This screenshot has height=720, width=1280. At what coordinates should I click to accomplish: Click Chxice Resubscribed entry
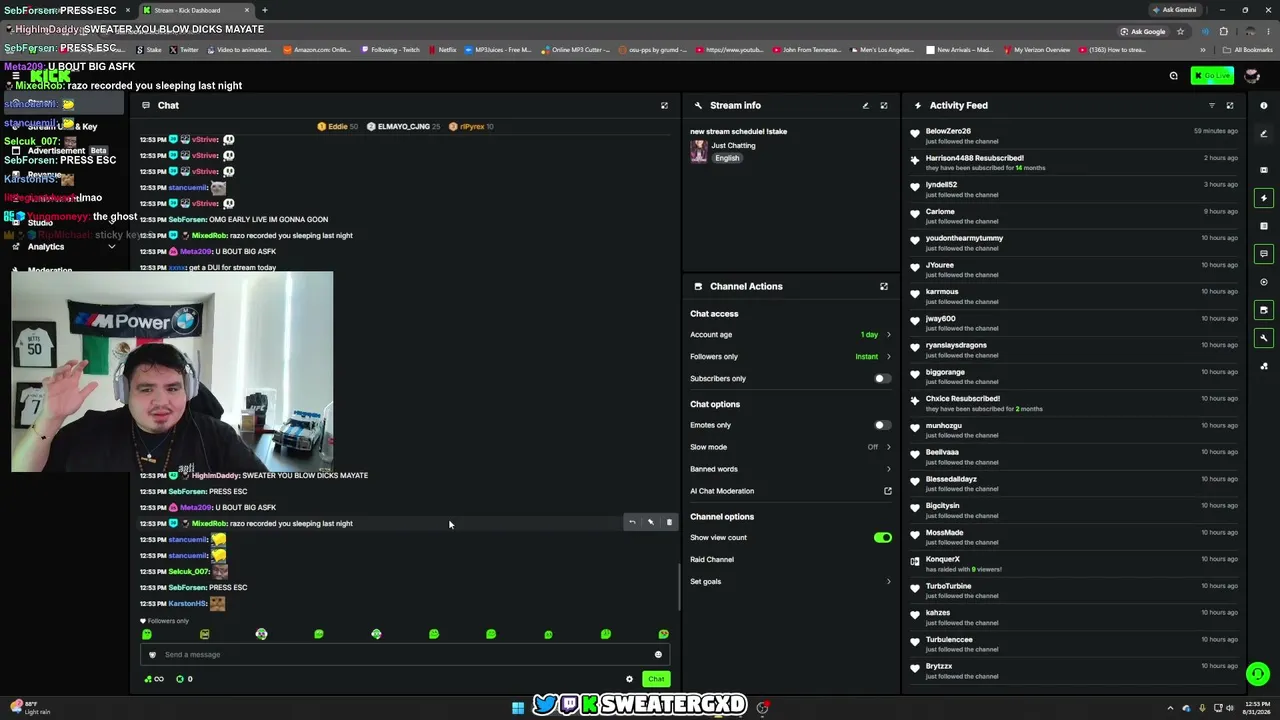pyautogui.click(x=1074, y=403)
